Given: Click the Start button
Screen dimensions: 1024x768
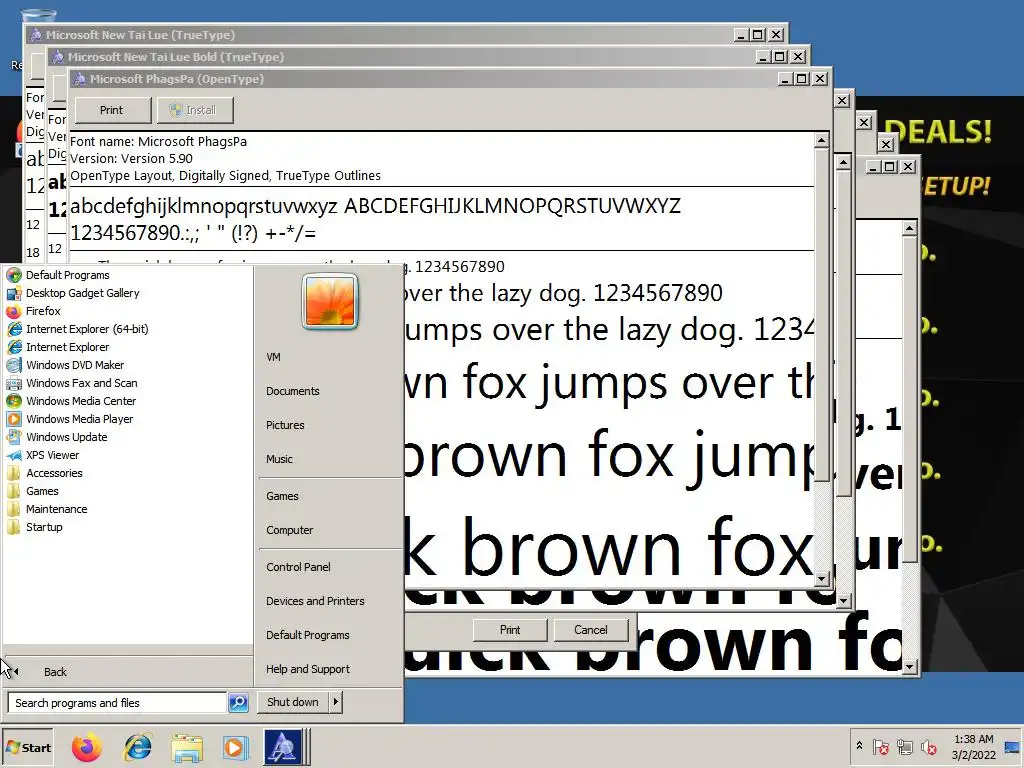Looking at the screenshot, I should pos(28,748).
